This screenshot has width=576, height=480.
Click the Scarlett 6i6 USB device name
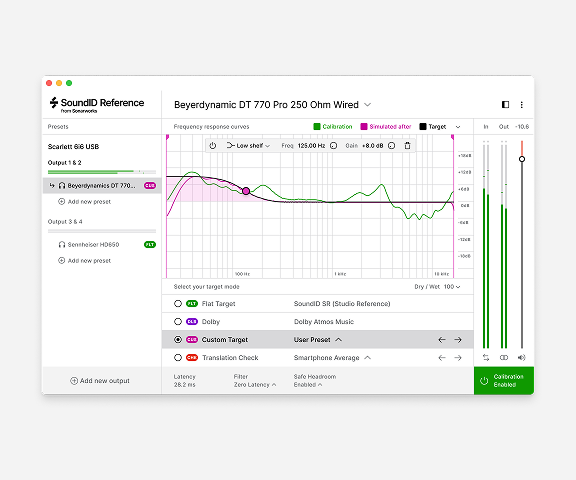pos(73,147)
